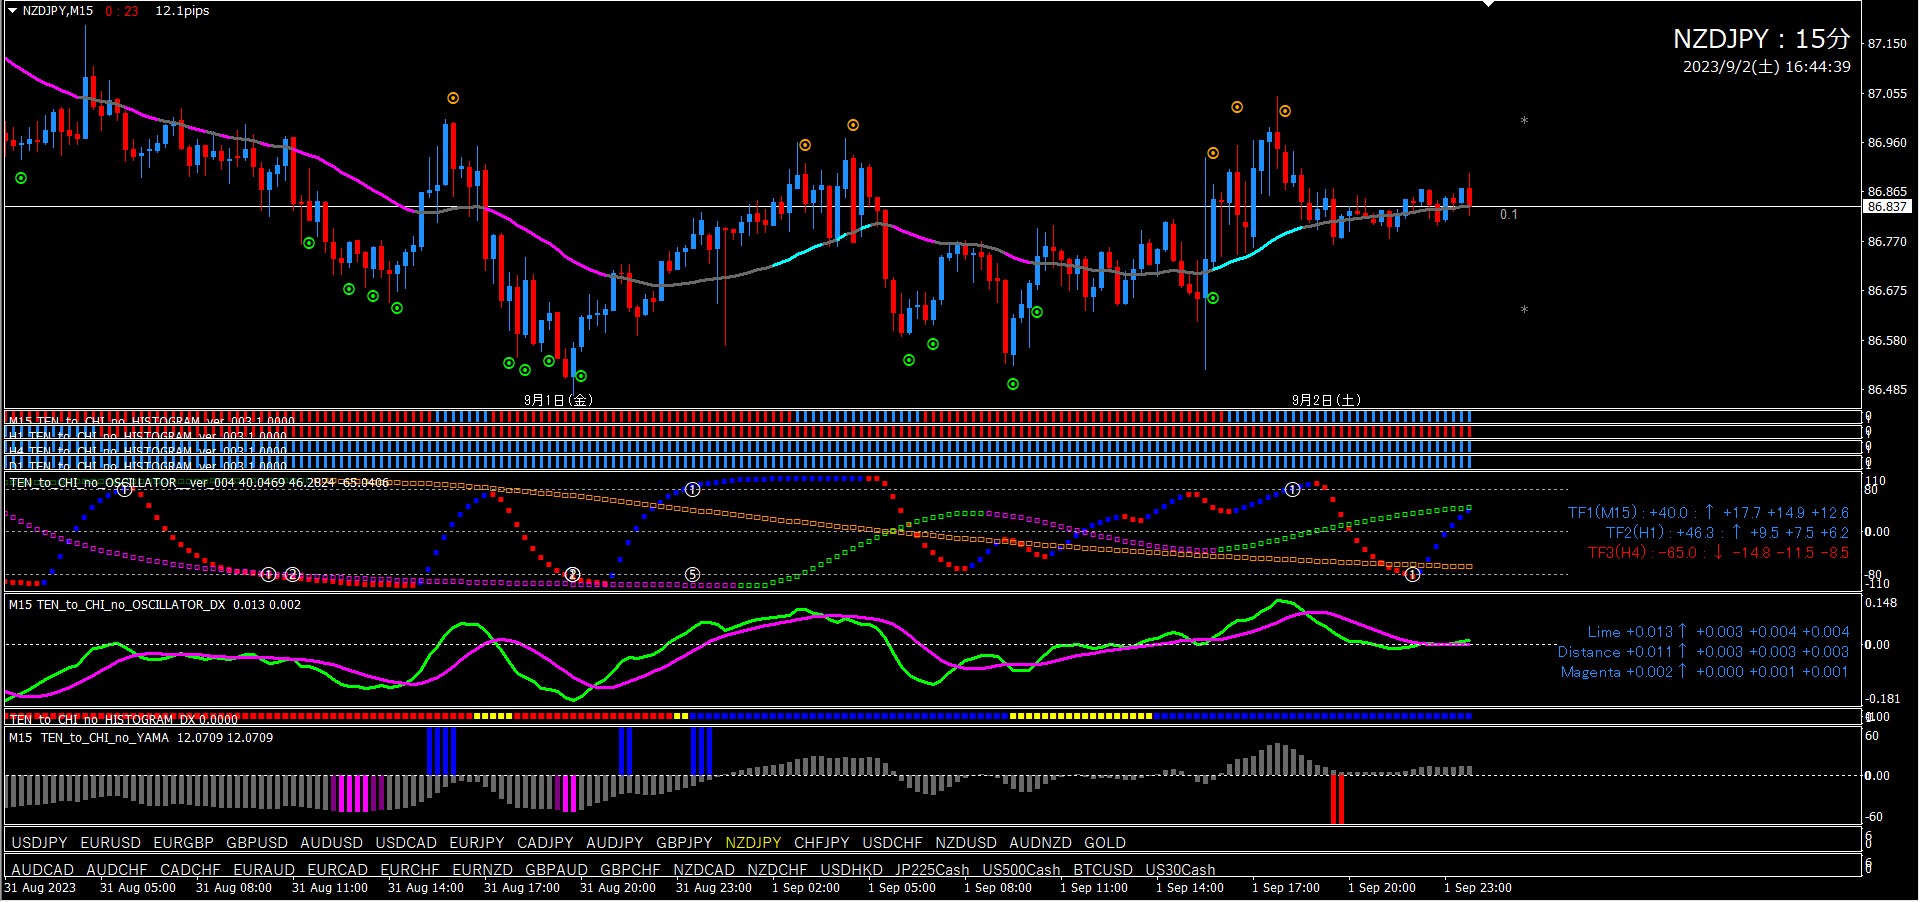Click the 9月2日(土) date separator label
The height and width of the screenshot is (902, 1920).
[1326, 400]
